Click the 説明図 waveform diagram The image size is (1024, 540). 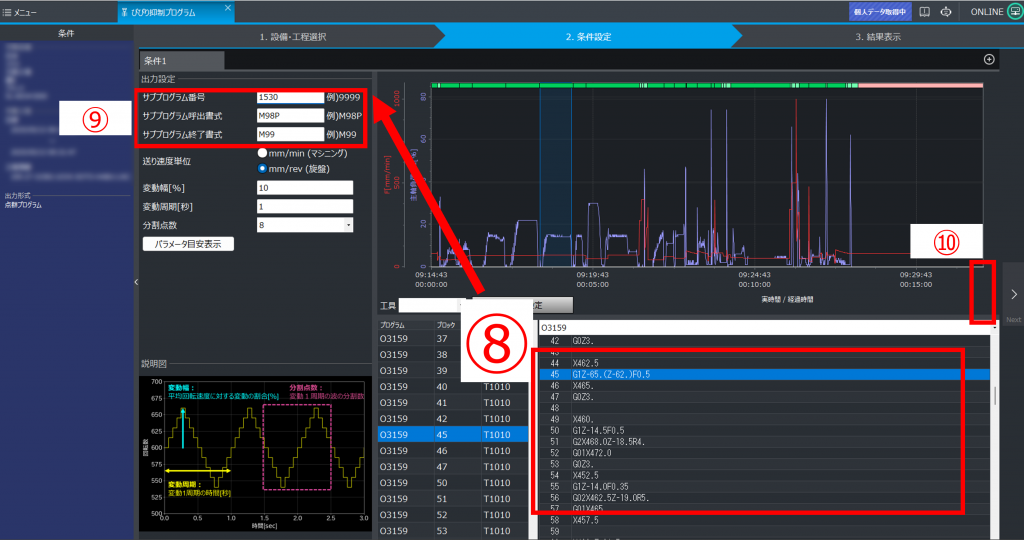point(255,453)
